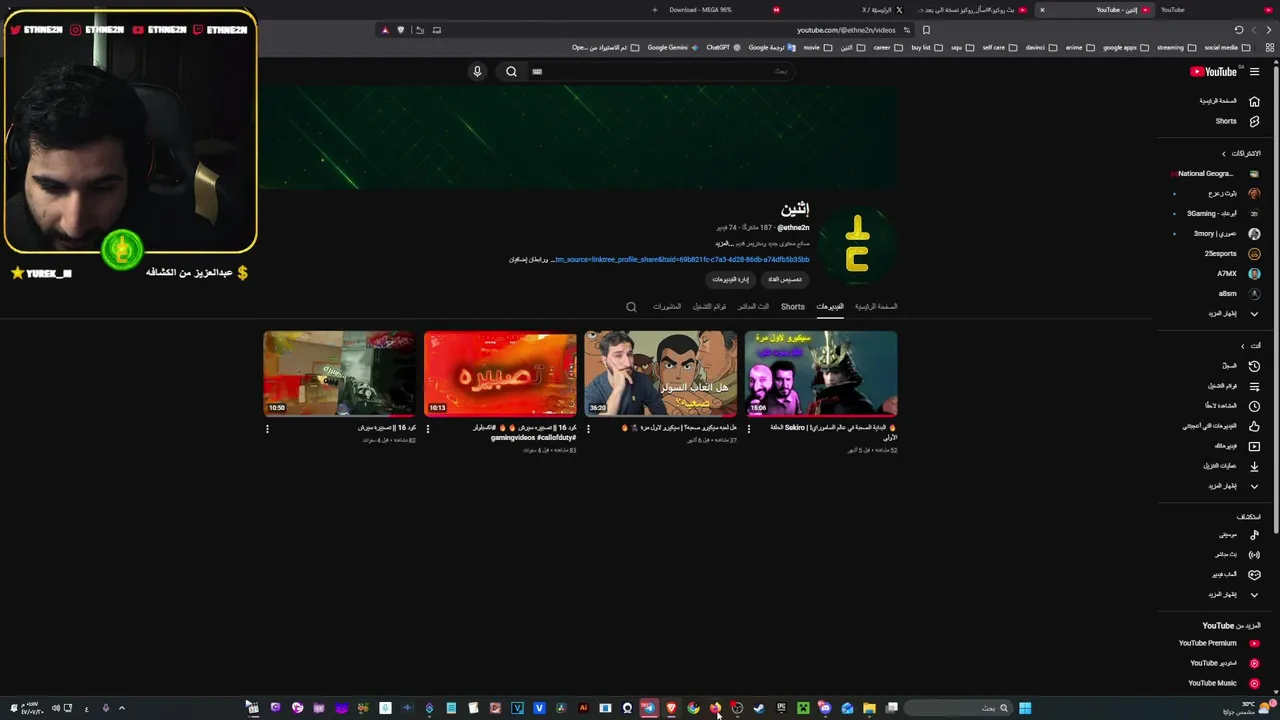Open the 'You' section header arrow

coord(1243,346)
